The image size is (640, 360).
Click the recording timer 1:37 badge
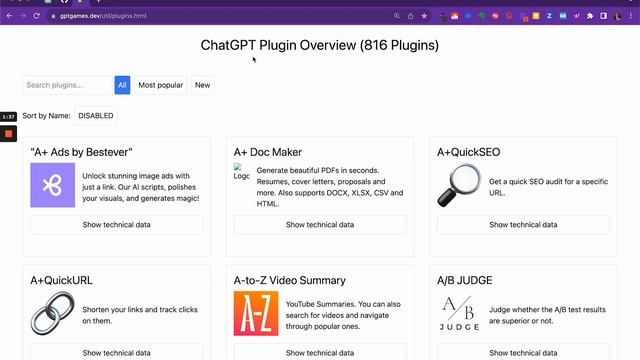click(8, 117)
